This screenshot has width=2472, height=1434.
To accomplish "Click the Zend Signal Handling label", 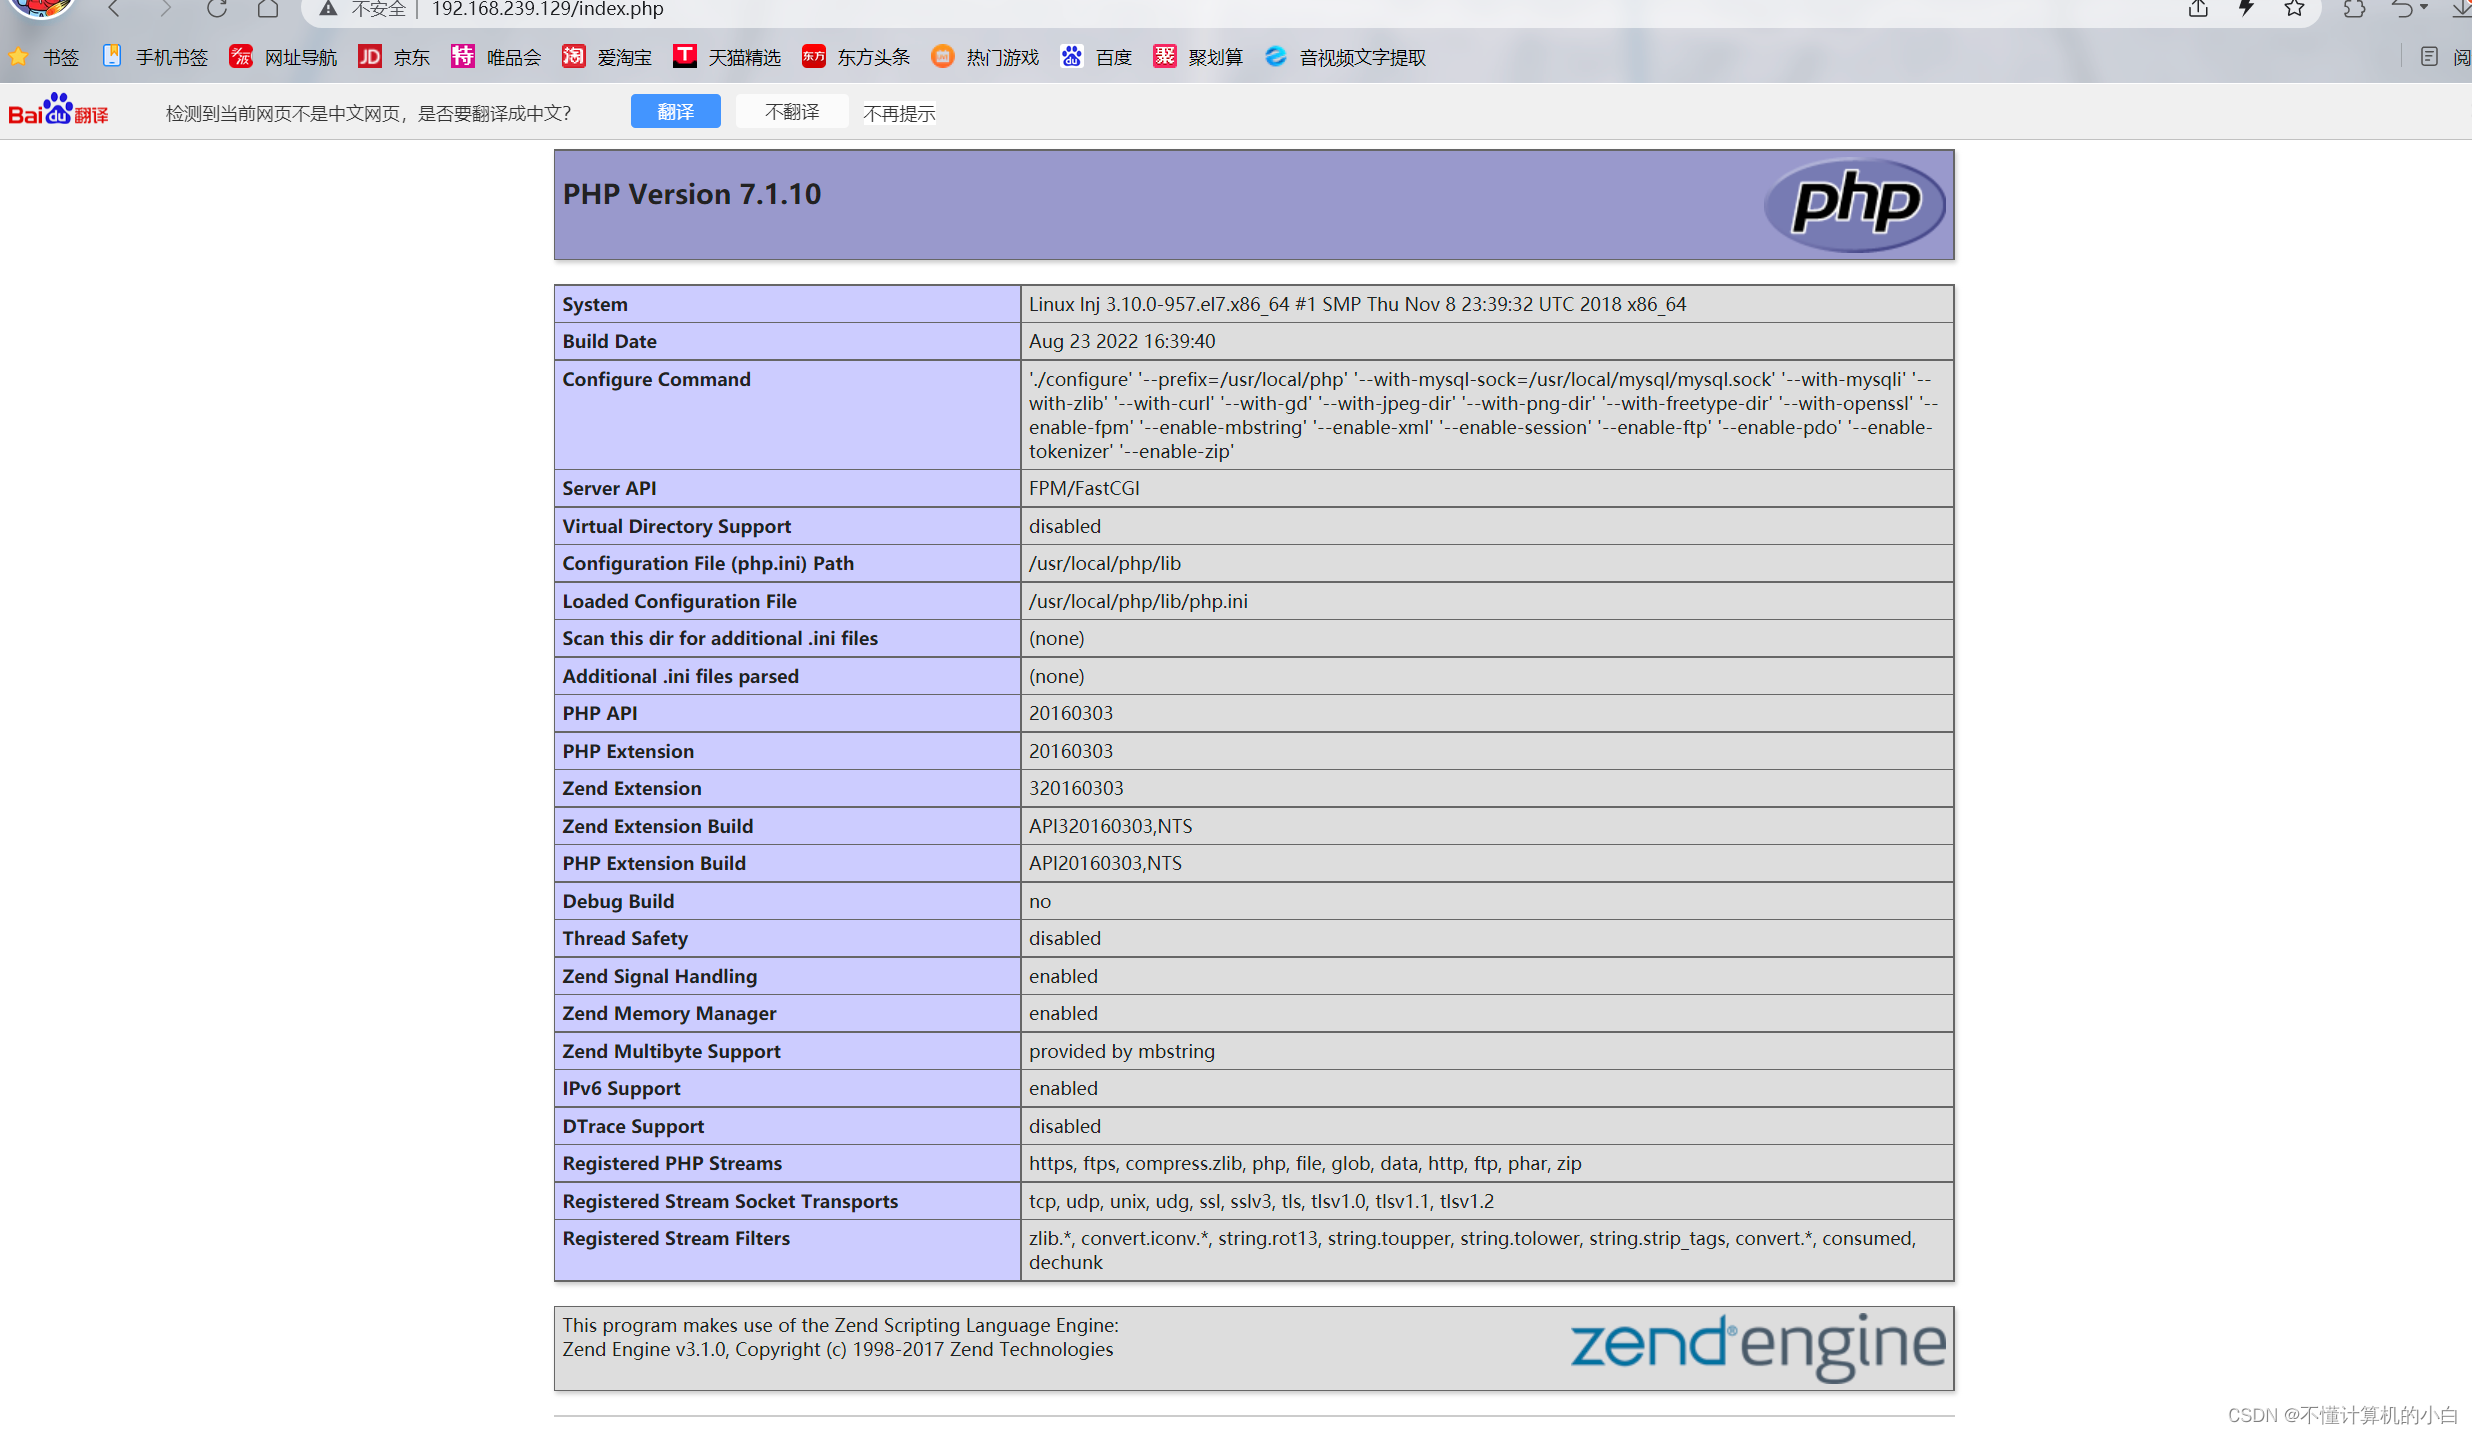I will (660, 976).
